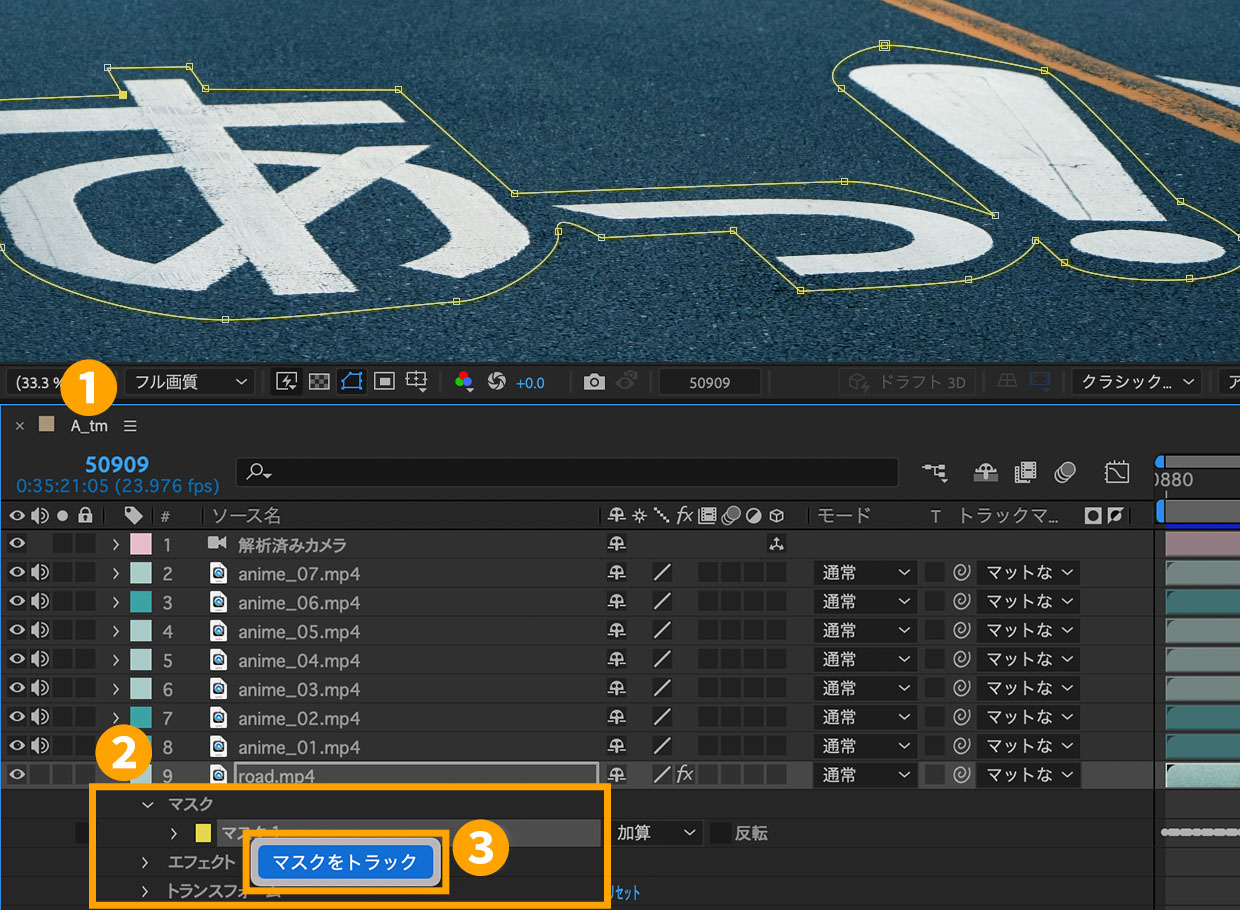Click the label tag column icon
Image resolution: width=1240 pixels, height=910 pixels.
coord(134,515)
